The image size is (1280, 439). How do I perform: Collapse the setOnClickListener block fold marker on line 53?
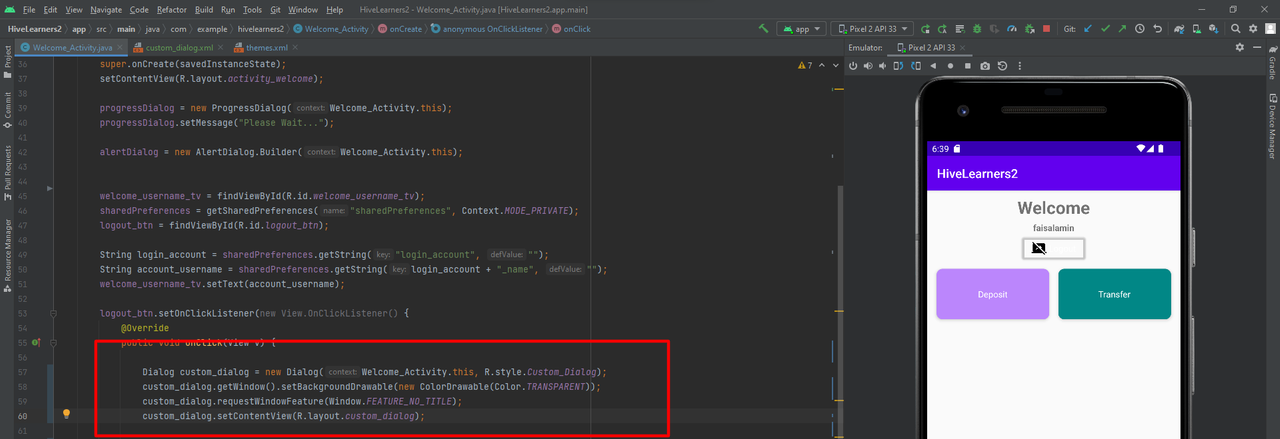click(x=52, y=313)
